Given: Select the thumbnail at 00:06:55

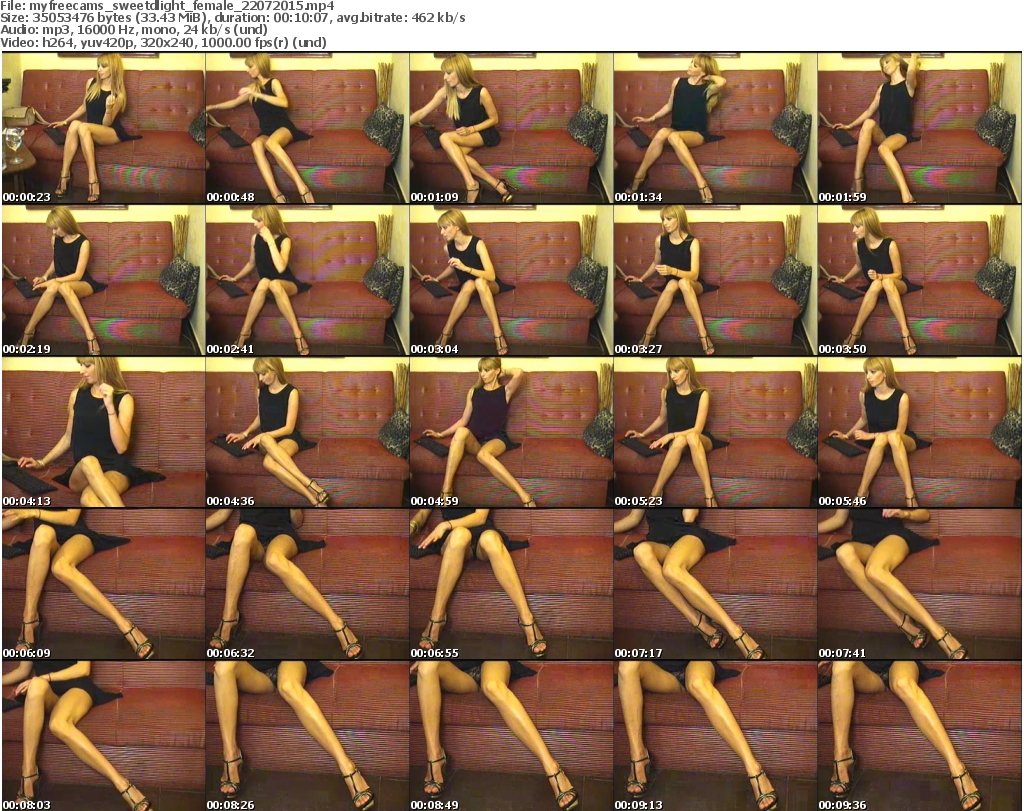Looking at the screenshot, I should (511, 584).
